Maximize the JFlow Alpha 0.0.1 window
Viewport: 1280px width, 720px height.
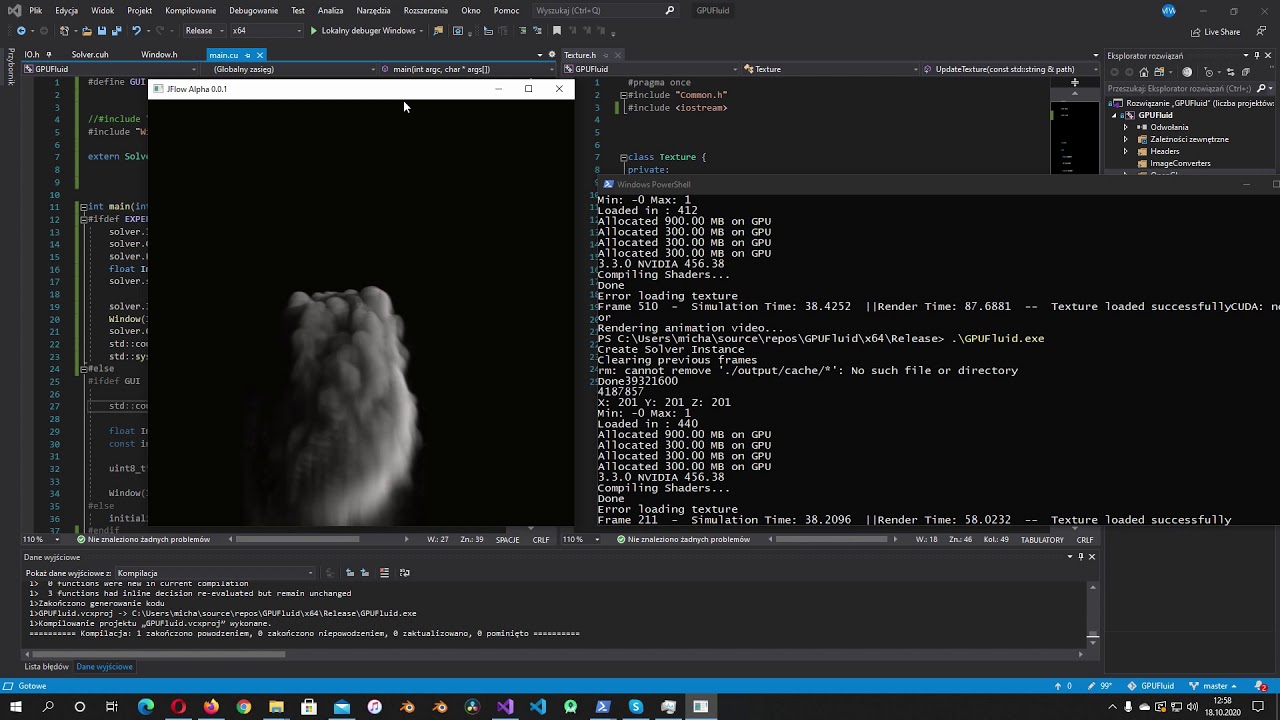[528, 89]
